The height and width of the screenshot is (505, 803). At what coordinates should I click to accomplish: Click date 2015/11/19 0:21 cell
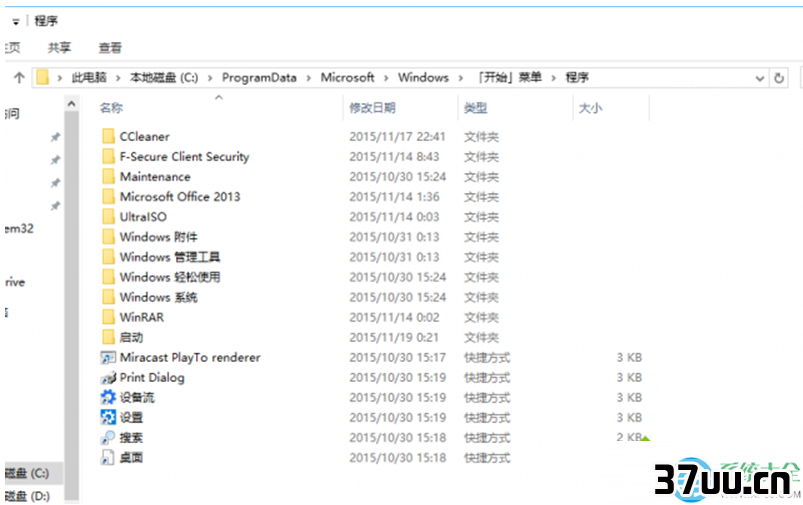tap(394, 337)
